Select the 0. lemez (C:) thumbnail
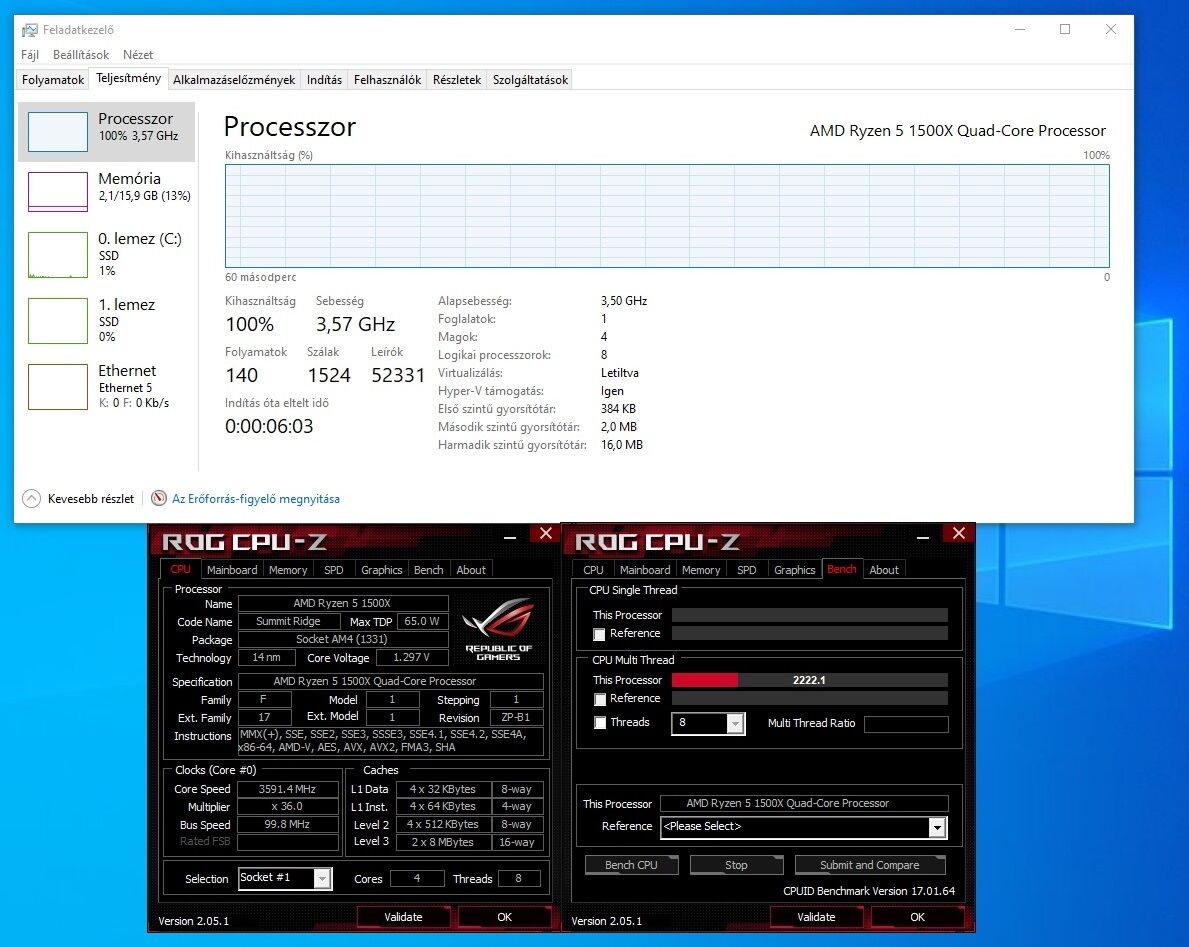Screen dimensions: 1189x947 tap(58, 256)
